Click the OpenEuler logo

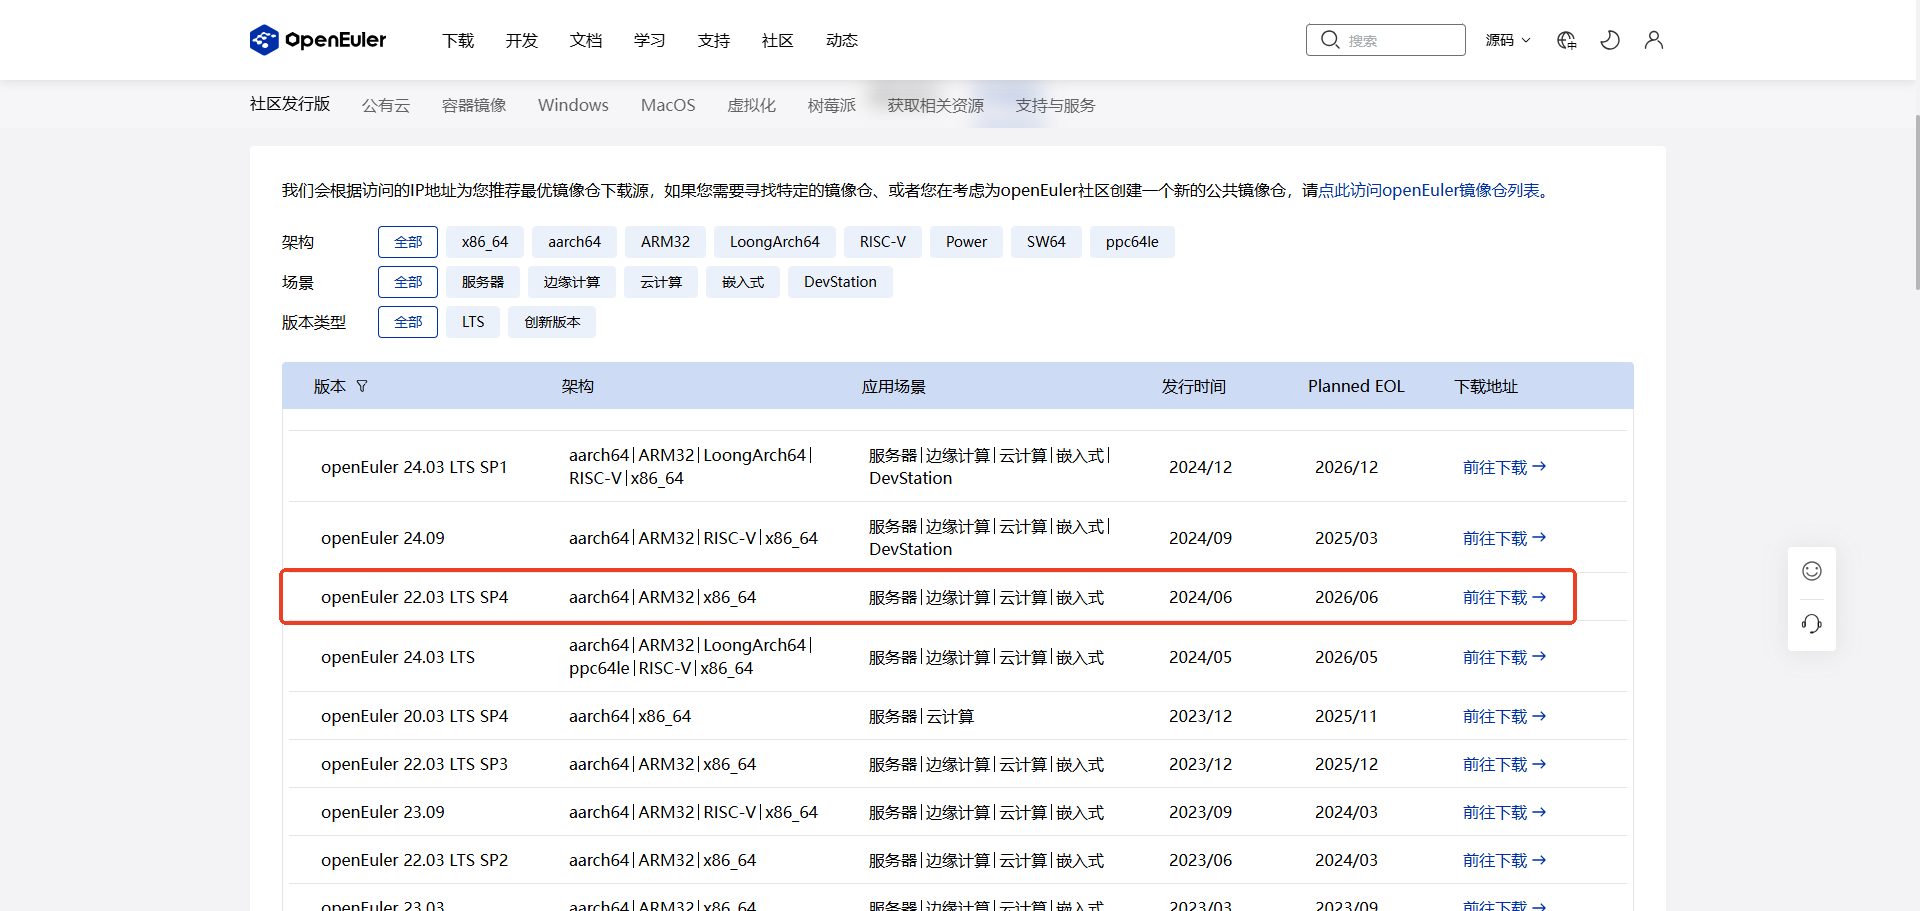317,39
